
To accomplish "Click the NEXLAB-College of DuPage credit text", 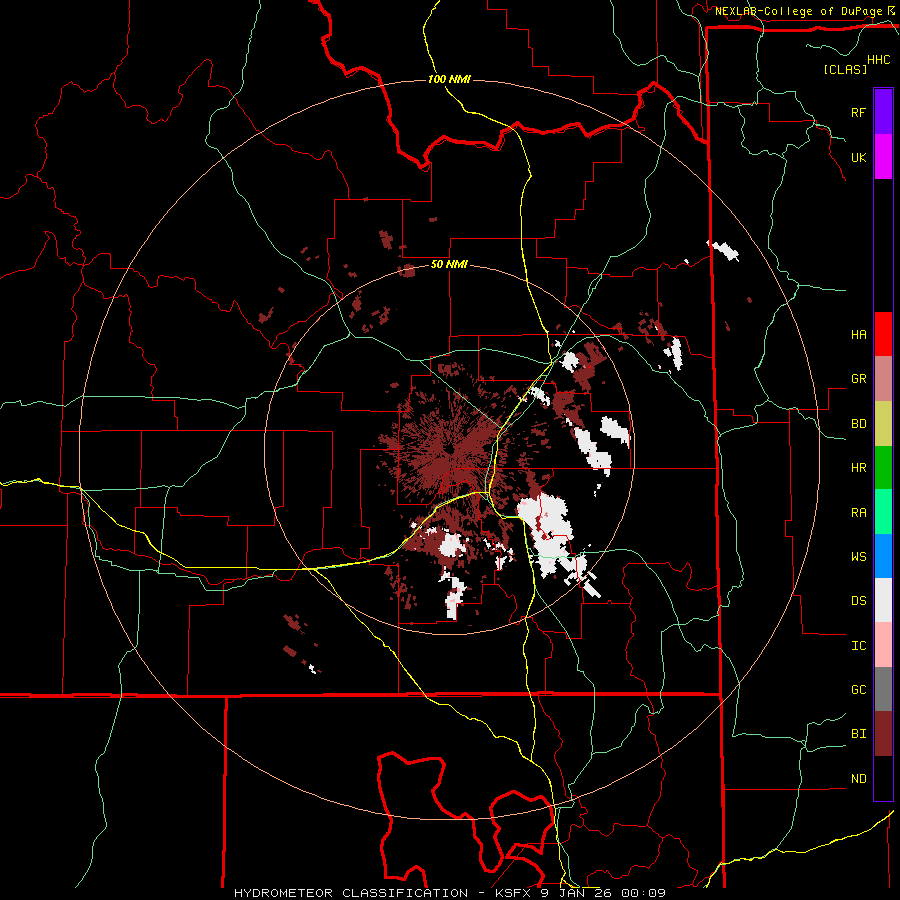I will [798, 11].
